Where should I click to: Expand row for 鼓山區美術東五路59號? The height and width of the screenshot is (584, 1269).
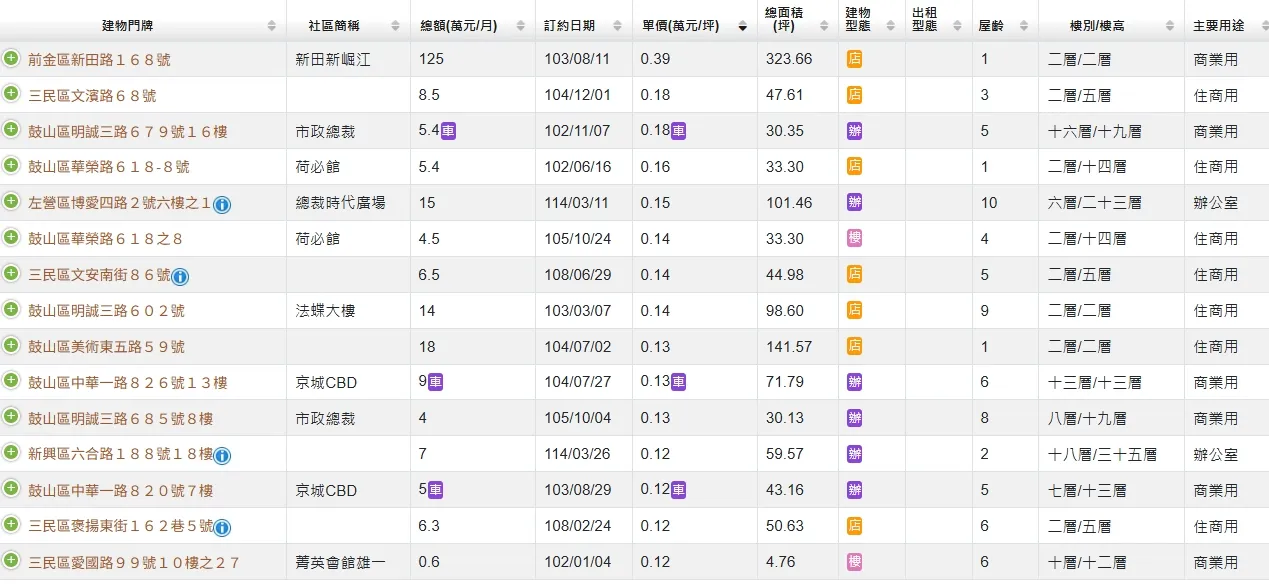pyautogui.click(x=11, y=344)
